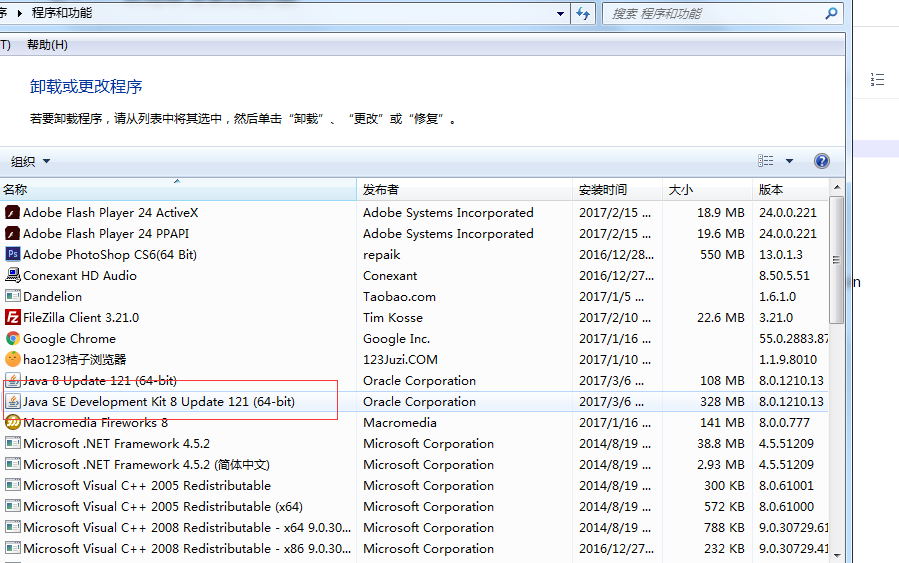Click the .NET Framework 4.5.2 (简体中文) icon
The image size is (899, 563).
coord(13,465)
